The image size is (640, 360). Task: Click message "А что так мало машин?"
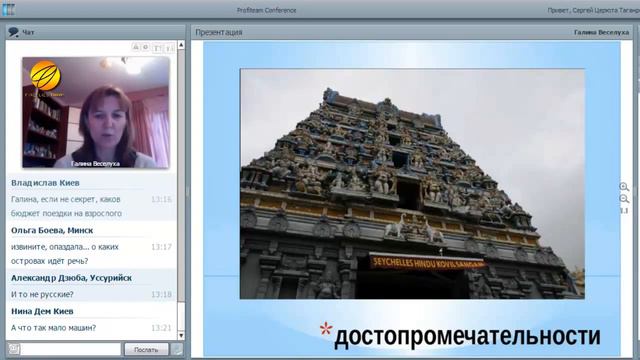53,328
